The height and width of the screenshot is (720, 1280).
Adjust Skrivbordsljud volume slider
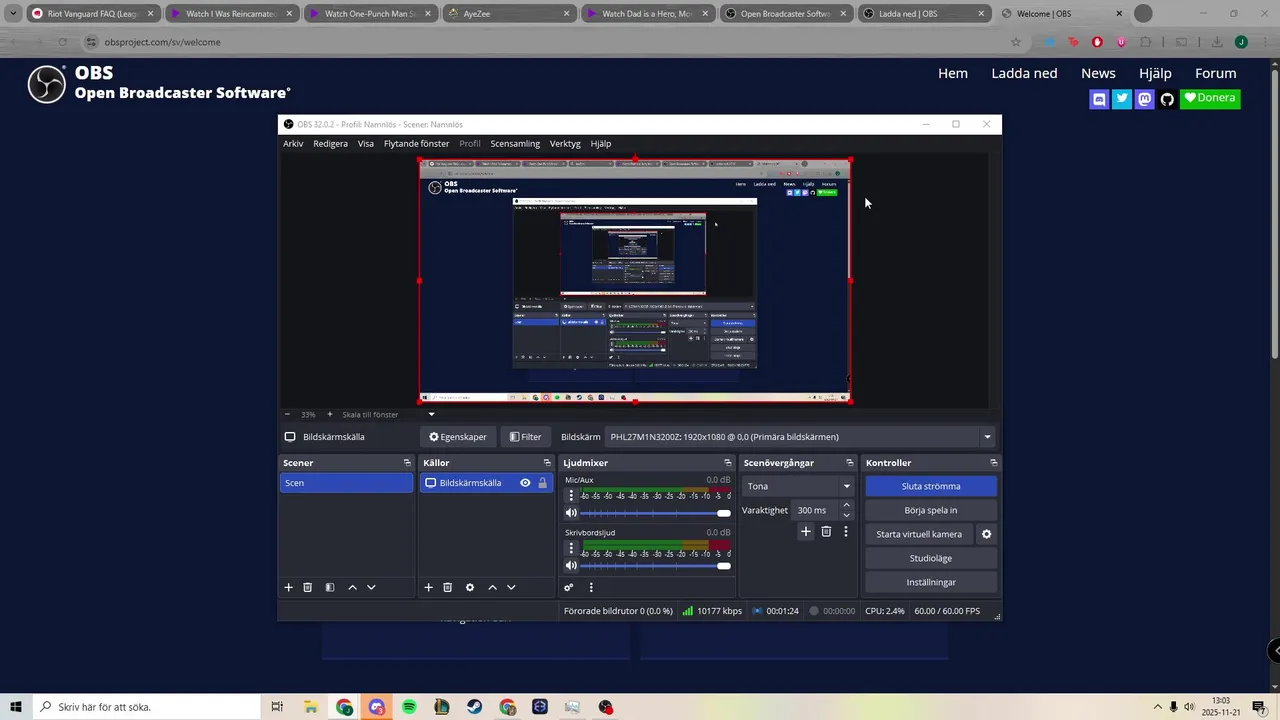pos(655,566)
